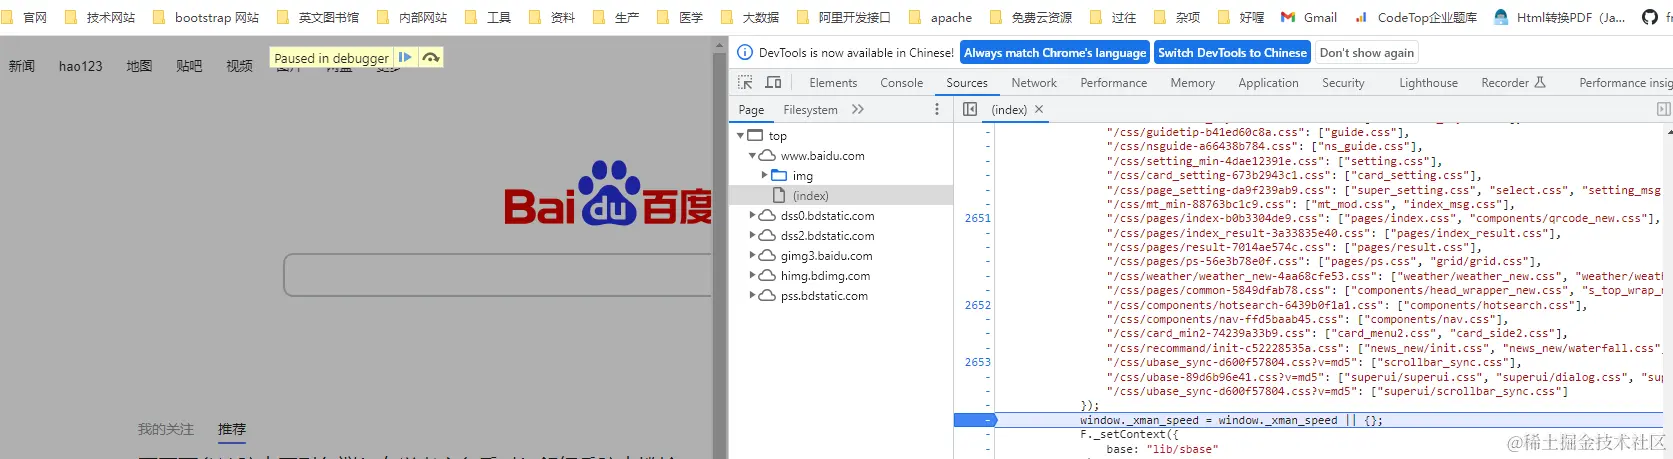Expand the gimg3.baidu.com domain
This screenshot has height=459, width=1673.
pyautogui.click(x=753, y=255)
